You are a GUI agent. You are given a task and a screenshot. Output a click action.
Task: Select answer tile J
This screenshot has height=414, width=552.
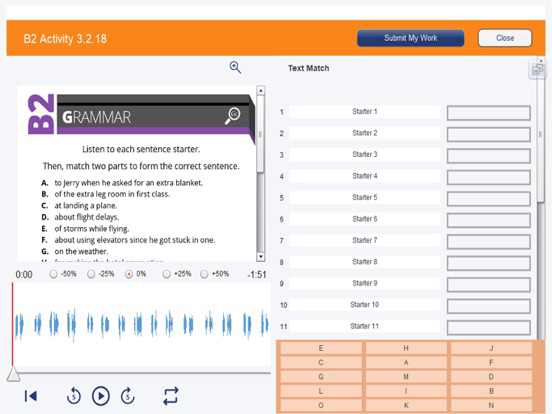coord(491,348)
